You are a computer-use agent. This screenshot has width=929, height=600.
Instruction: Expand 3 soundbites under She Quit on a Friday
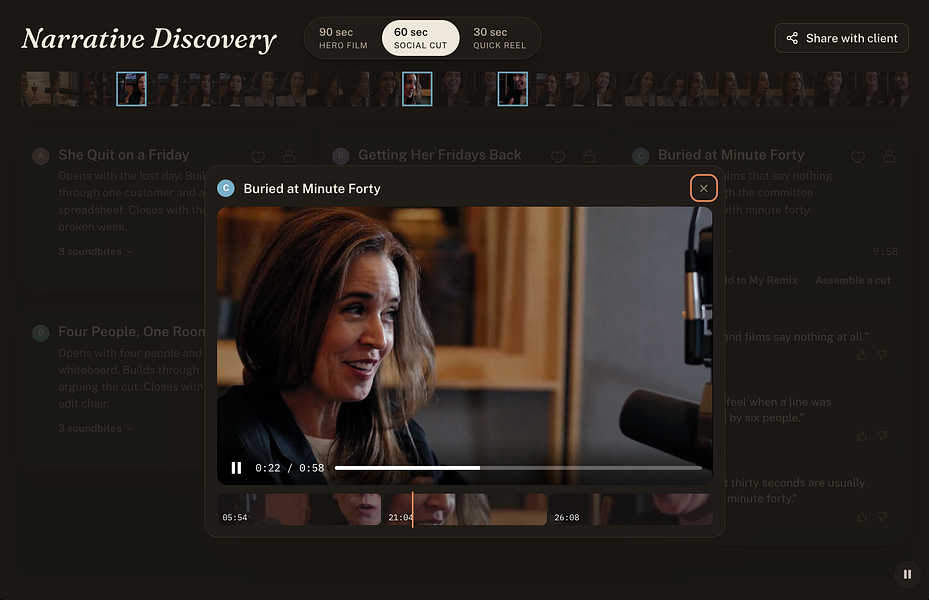coord(95,252)
